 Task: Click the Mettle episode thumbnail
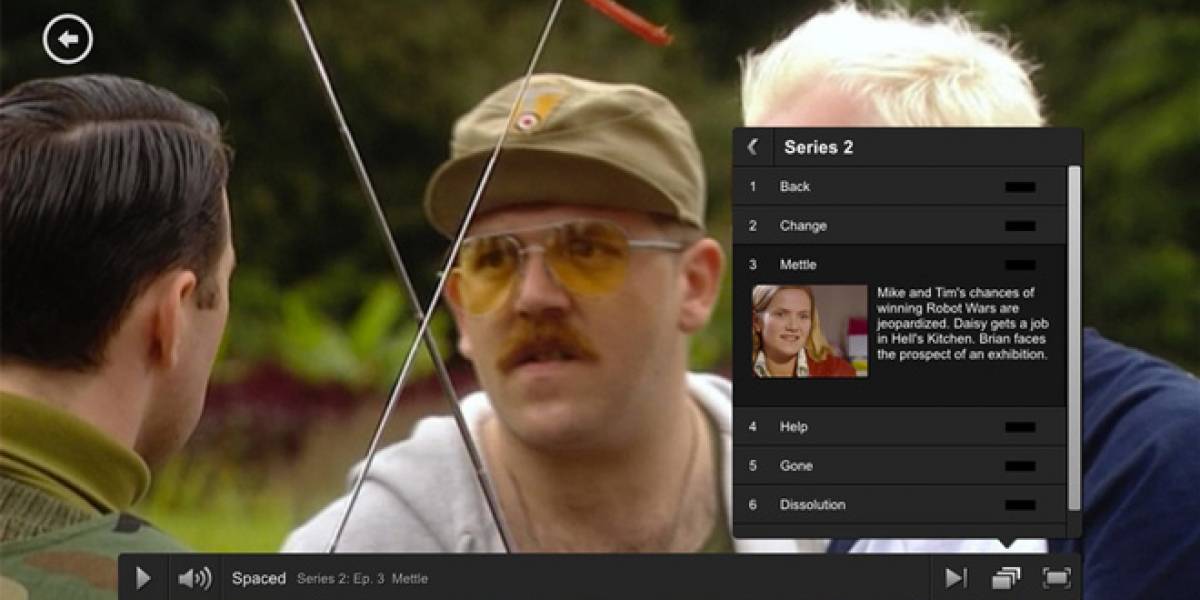[810, 331]
